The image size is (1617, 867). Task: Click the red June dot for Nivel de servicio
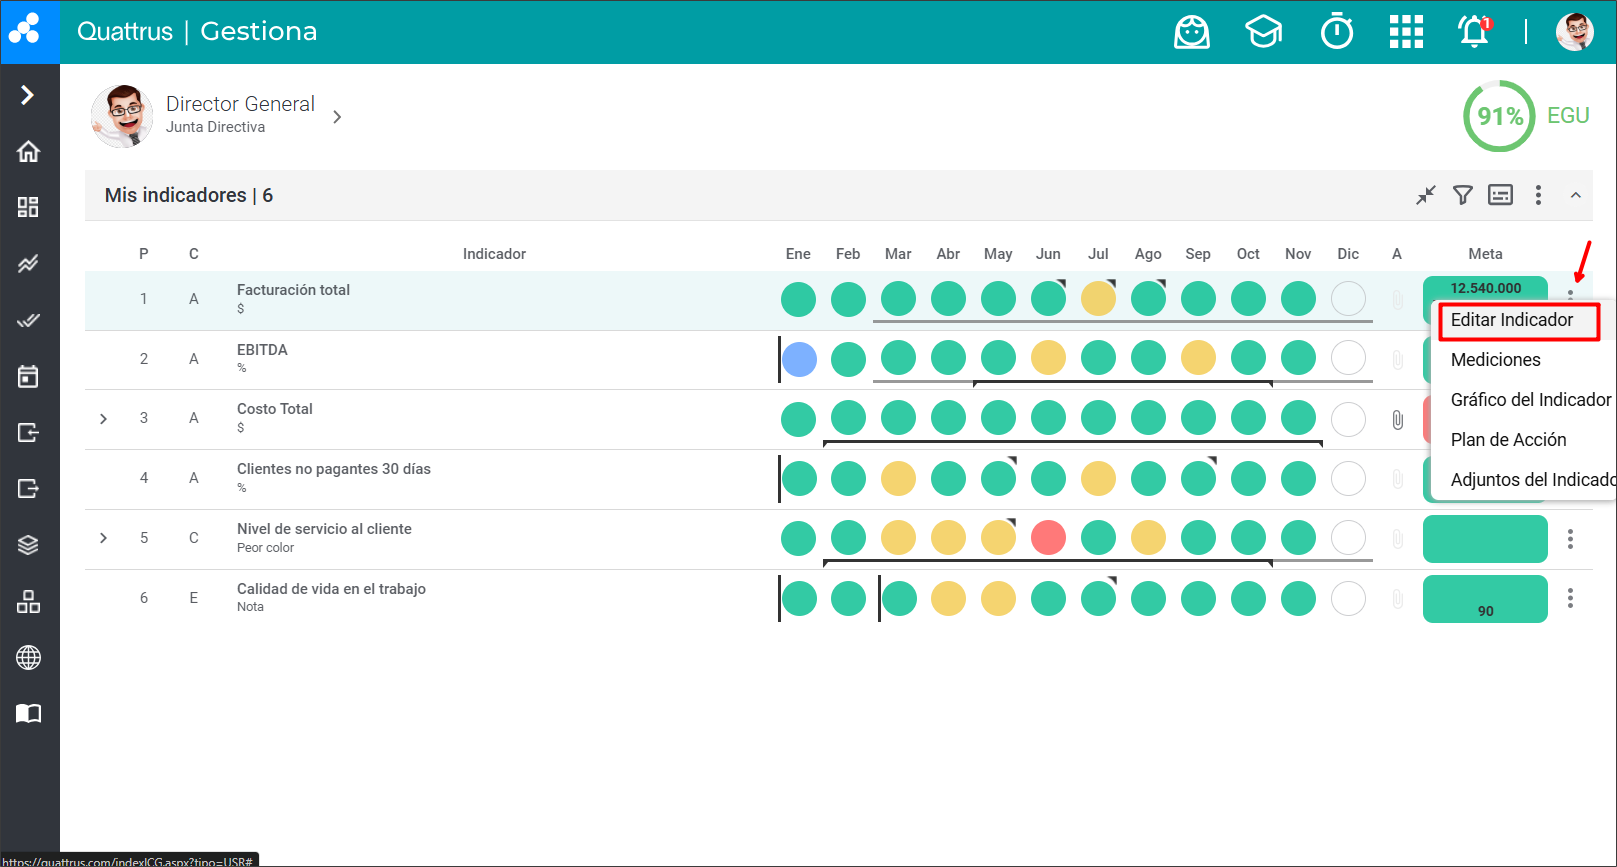[x=1048, y=538]
